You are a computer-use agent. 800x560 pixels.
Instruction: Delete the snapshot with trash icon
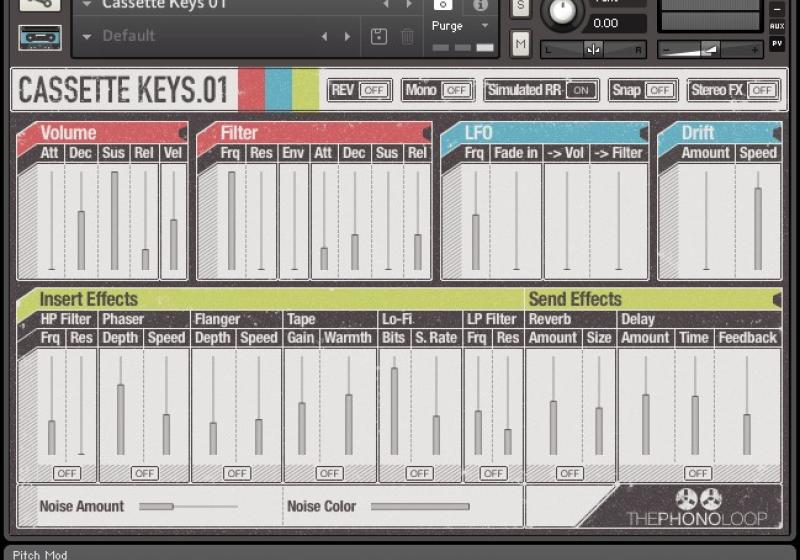pyautogui.click(x=407, y=37)
